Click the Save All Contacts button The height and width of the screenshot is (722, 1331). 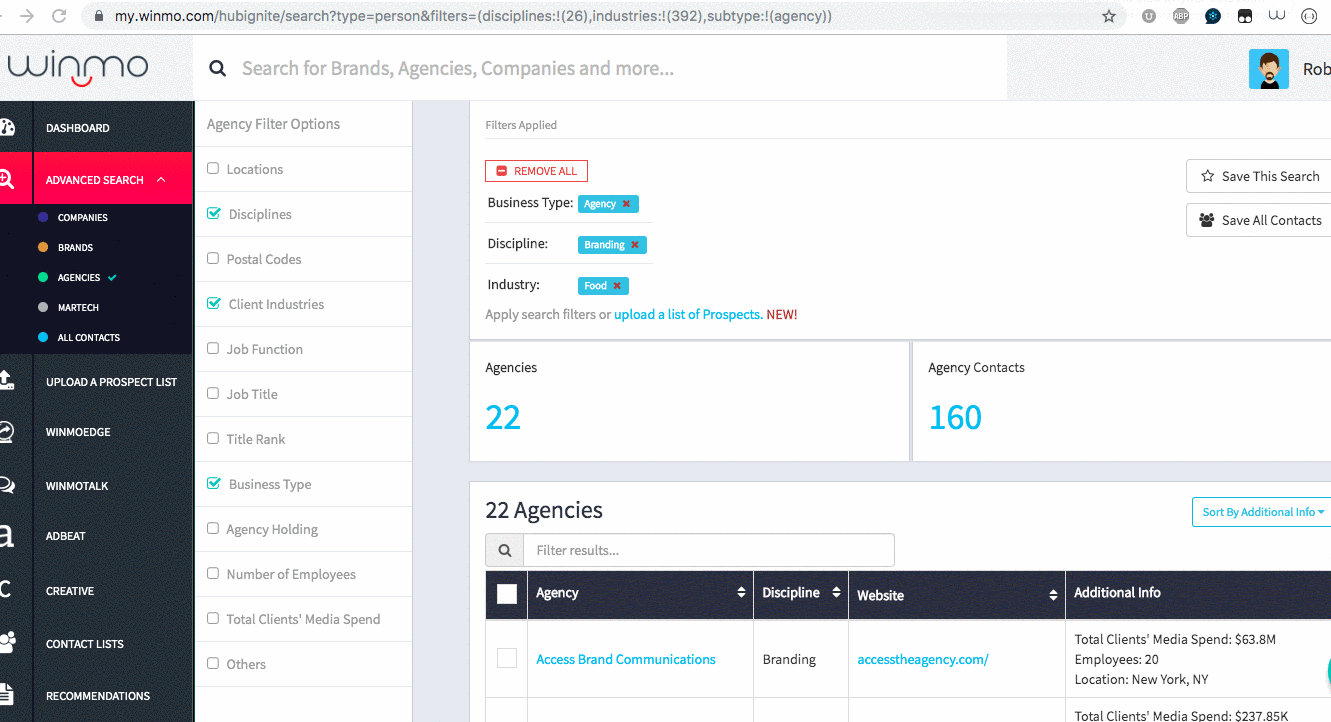click(1259, 220)
